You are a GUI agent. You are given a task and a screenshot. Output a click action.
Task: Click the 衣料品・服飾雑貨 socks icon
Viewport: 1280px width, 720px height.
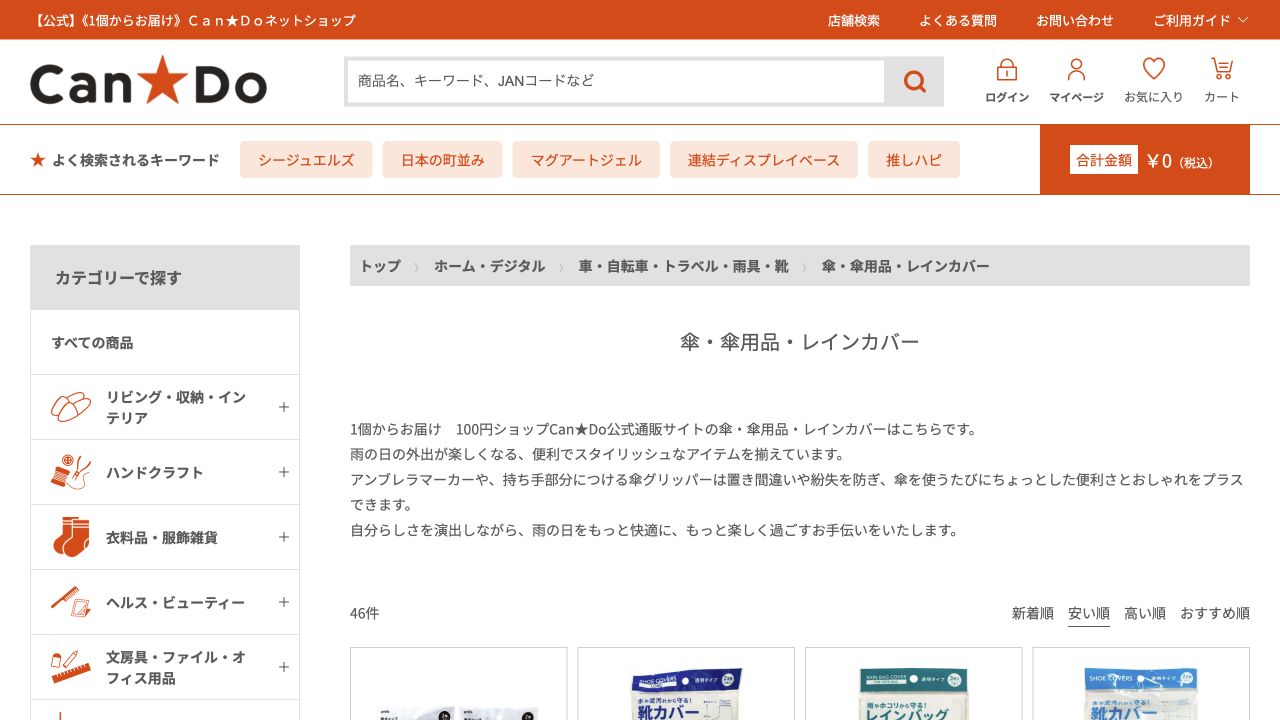71,537
